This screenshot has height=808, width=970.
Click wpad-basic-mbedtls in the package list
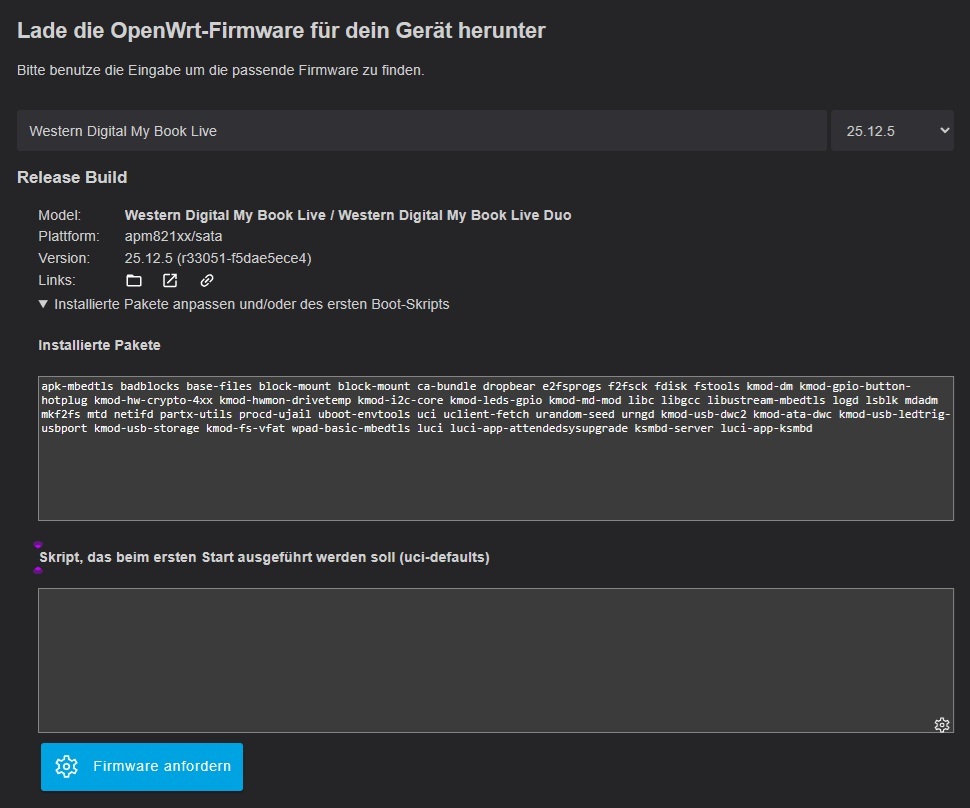click(351, 428)
